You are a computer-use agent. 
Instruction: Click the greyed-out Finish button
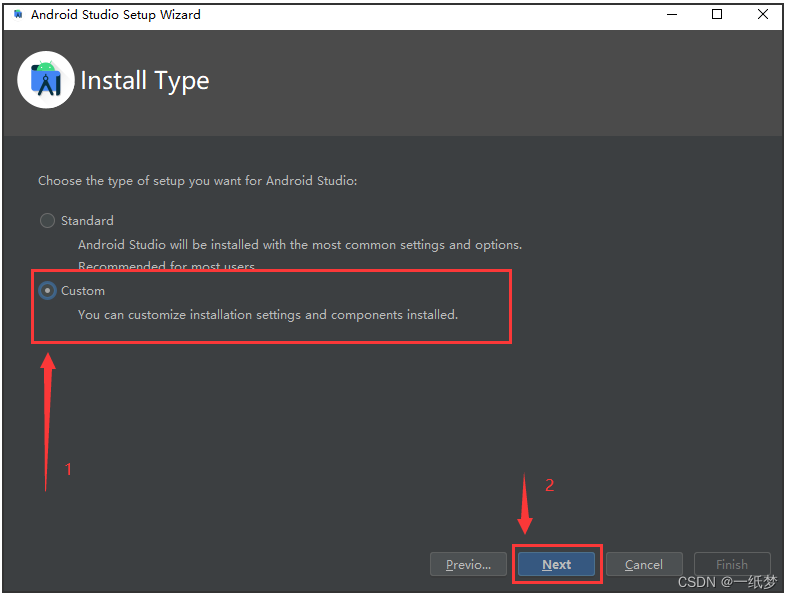point(732,564)
